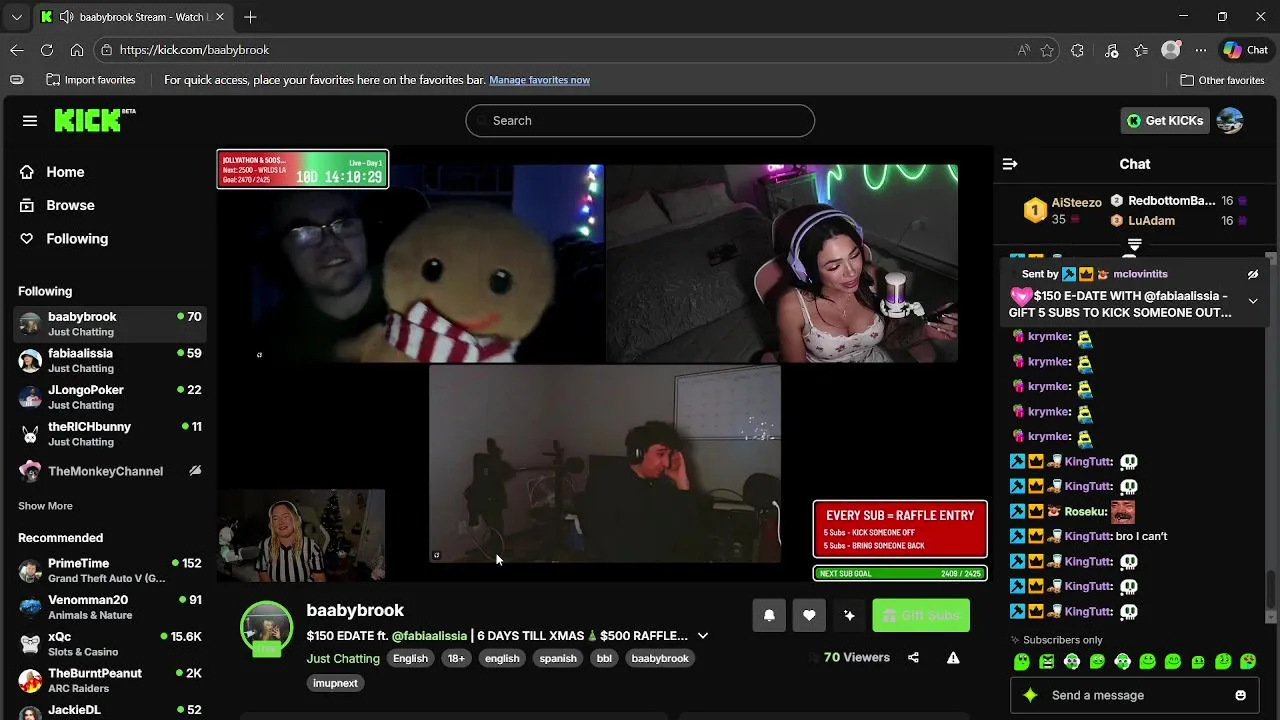
Task: Select the bbl tag
Action: (x=604, y=659)
